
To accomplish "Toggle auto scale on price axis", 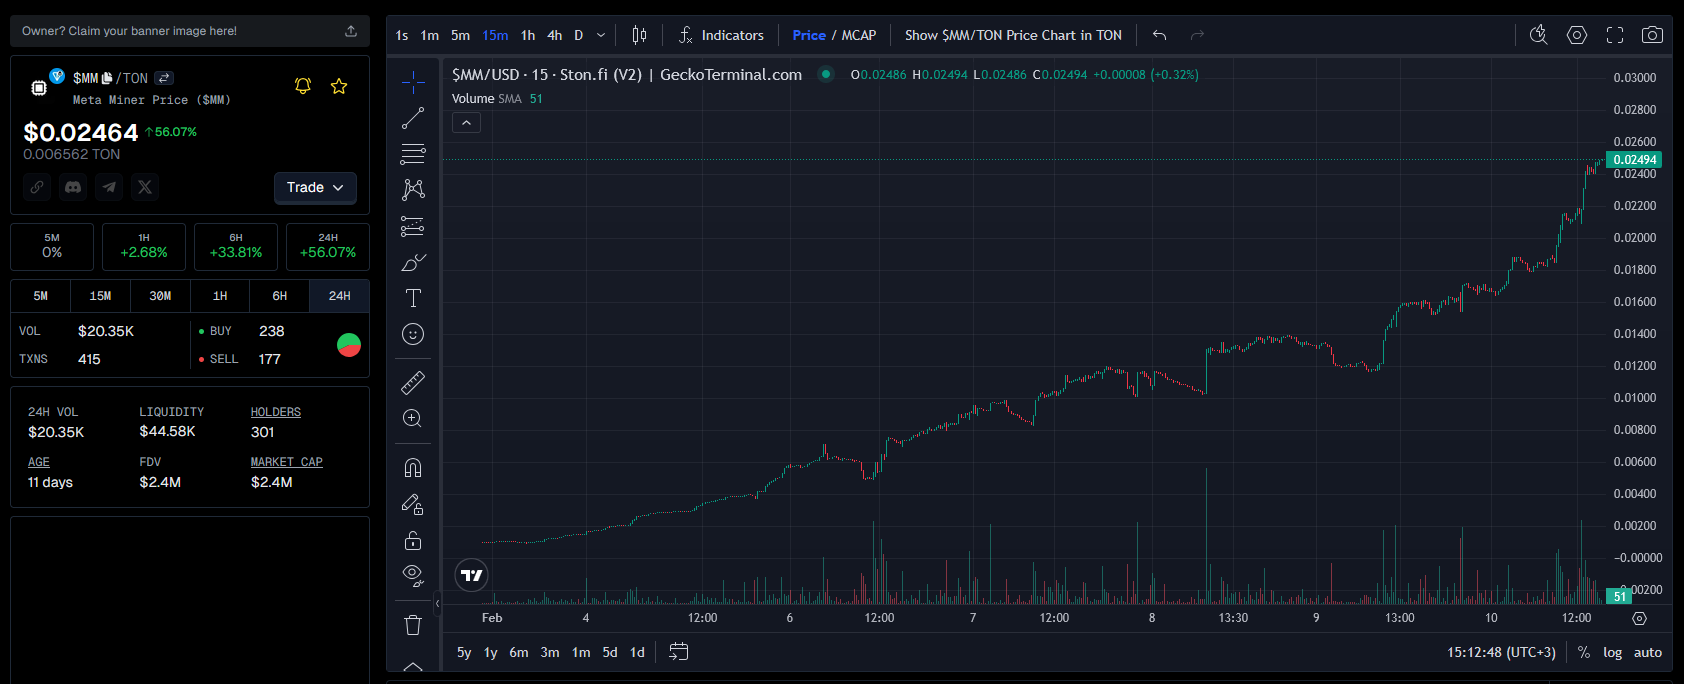I will click(x=1647, y=652).
